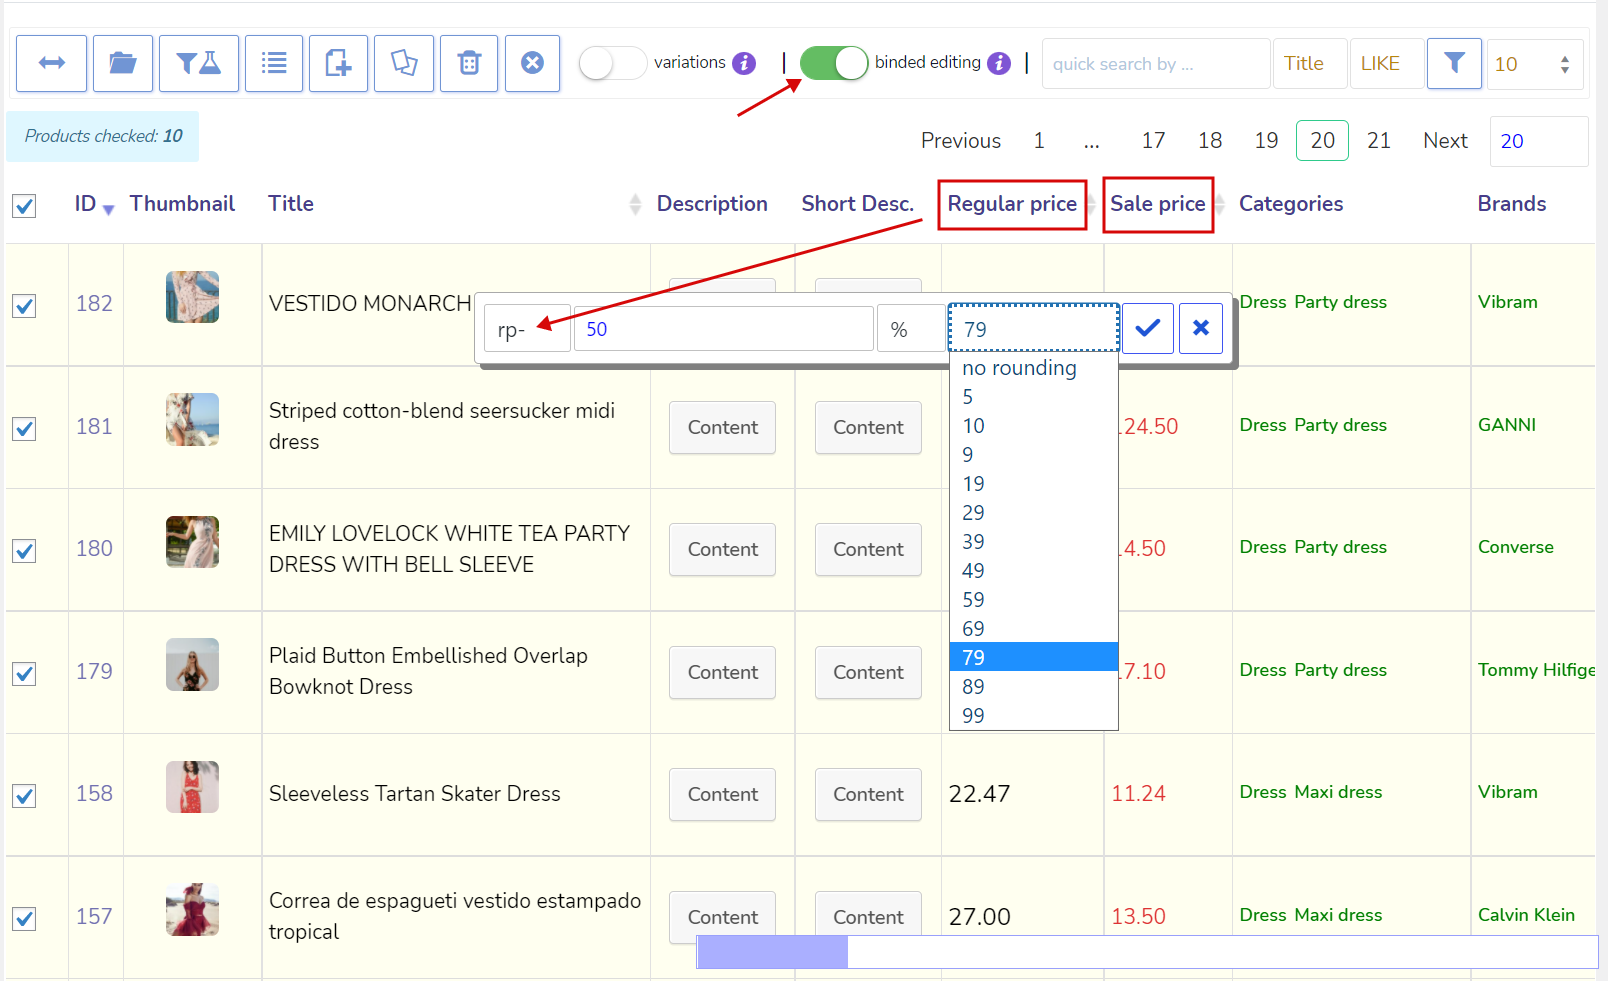Open the % unit dropdown
This screenshot has width=1608, height=981.
[x=911, y=329]
